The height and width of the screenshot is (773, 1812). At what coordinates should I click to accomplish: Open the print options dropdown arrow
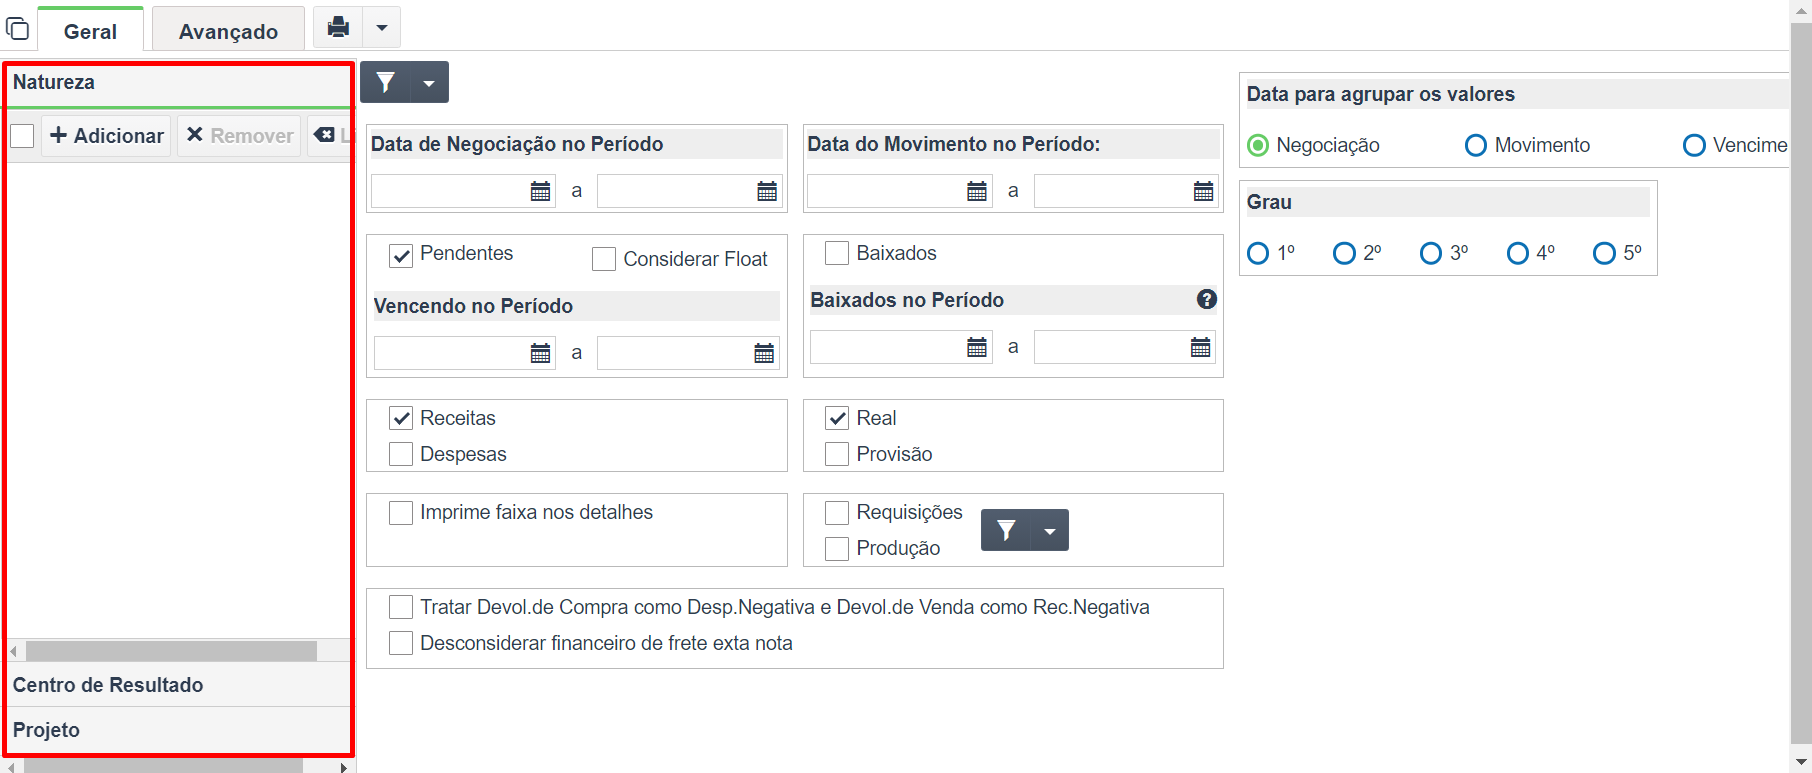coord(382,27)
